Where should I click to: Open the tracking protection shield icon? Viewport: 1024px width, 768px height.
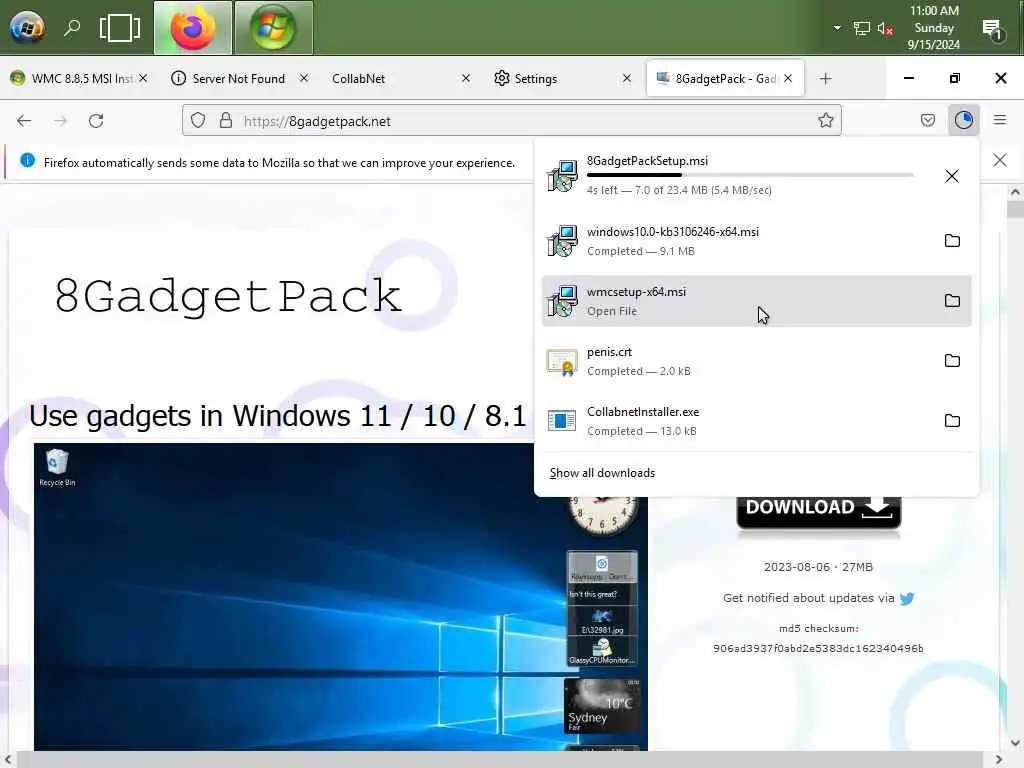(198, 121)
